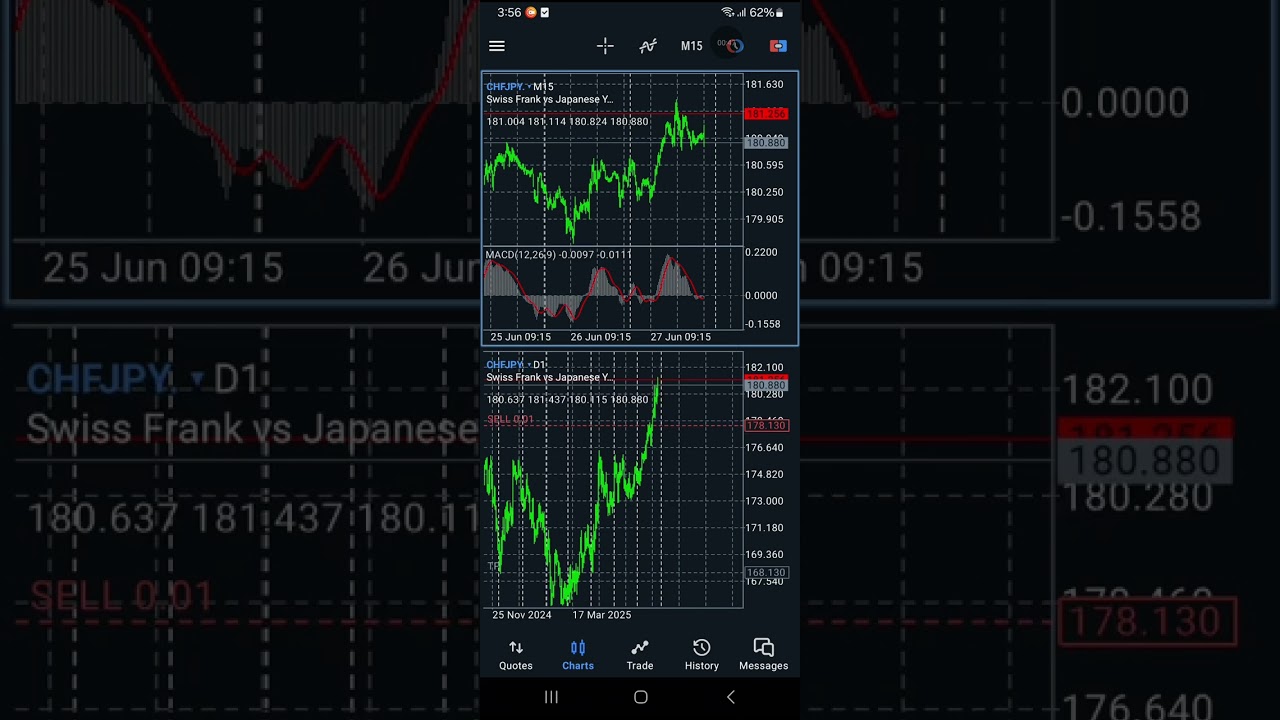The height and width of the screenshot is (720, 1280).
Task: Tap the 168.130 take profit price marker
Action: click(766, 573)
